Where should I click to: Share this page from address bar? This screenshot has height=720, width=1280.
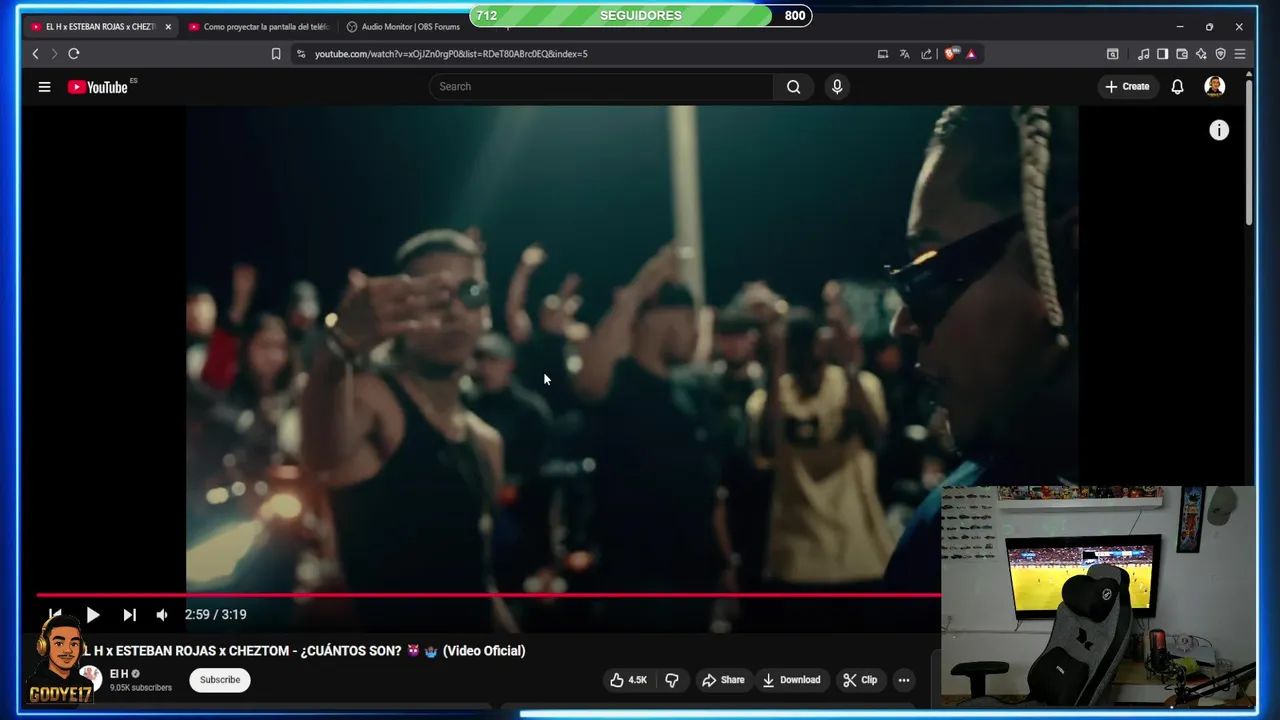926,54
